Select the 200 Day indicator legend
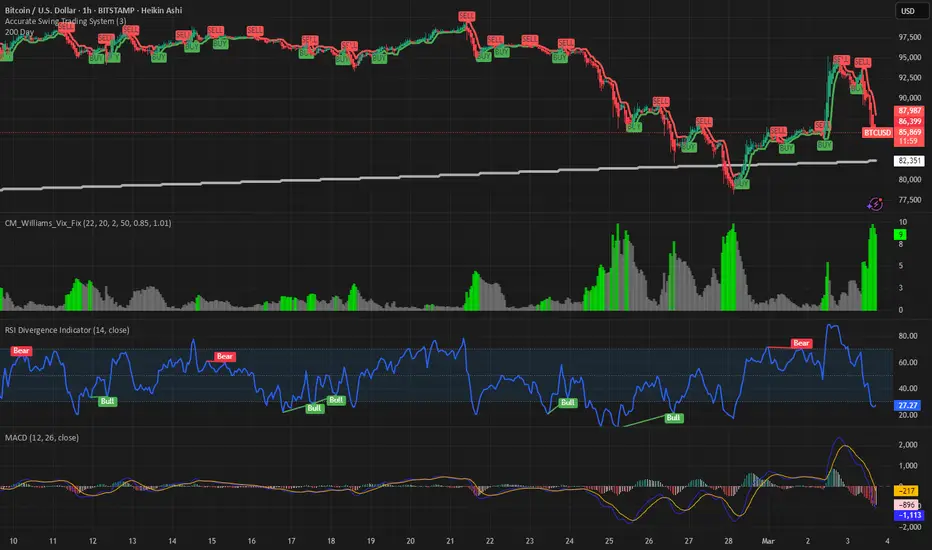The height and width of the screenshot is (550, 932). click(x=19, y=32)
